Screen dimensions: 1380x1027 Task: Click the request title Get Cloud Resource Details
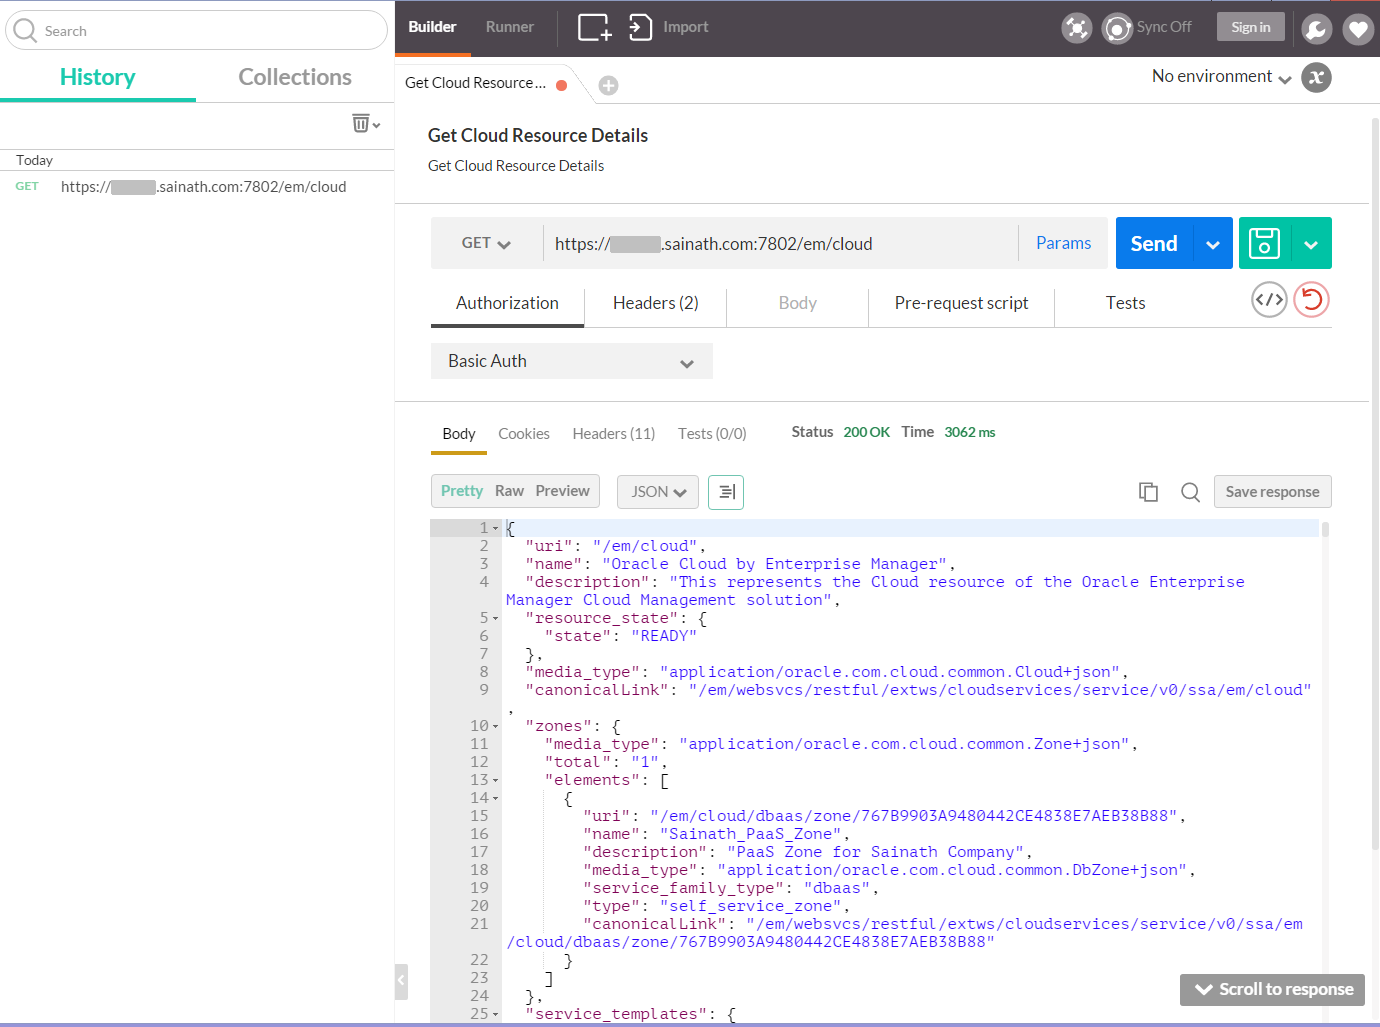coord(537,135)
